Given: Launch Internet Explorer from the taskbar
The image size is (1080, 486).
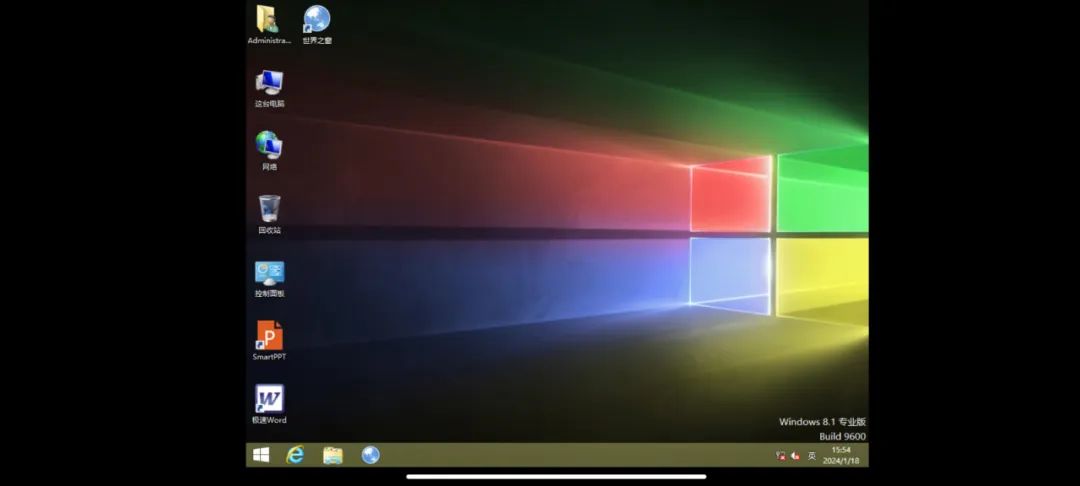Looking at the screenshot, I should point(295,455).
